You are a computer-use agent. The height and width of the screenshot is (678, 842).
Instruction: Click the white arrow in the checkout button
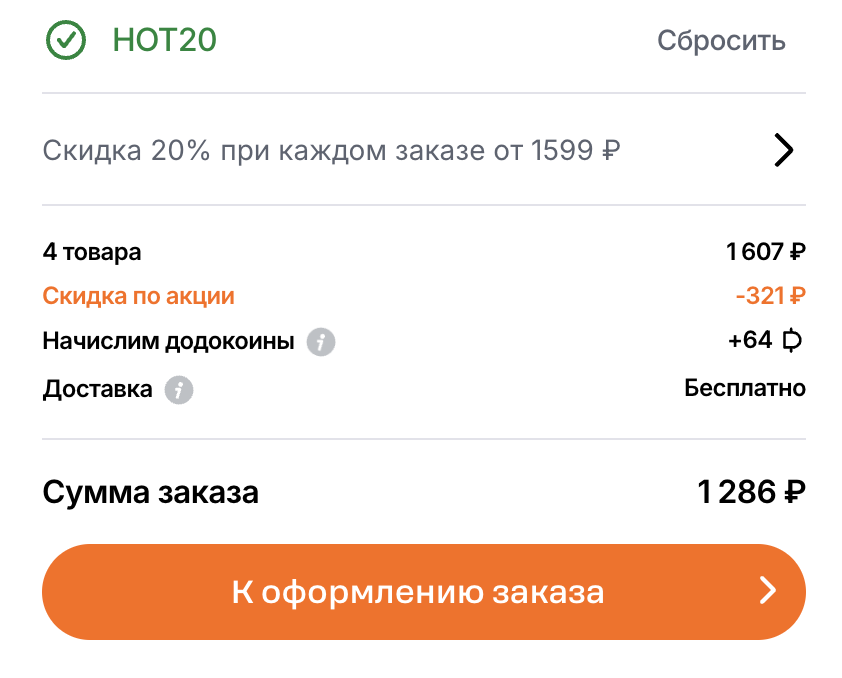coord(768,592)
